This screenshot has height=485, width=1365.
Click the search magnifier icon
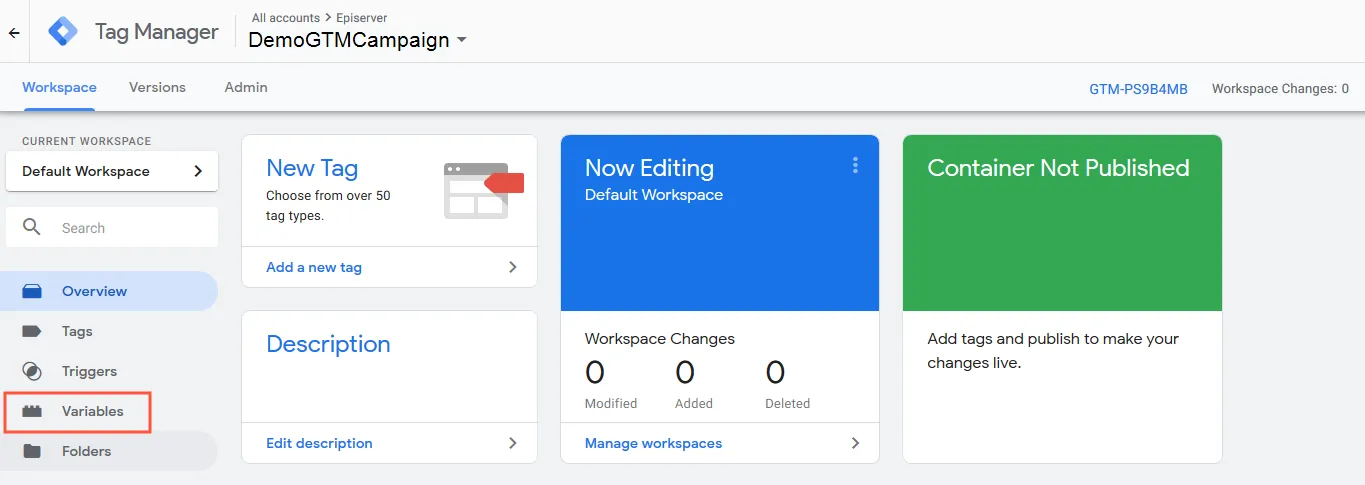32,228
